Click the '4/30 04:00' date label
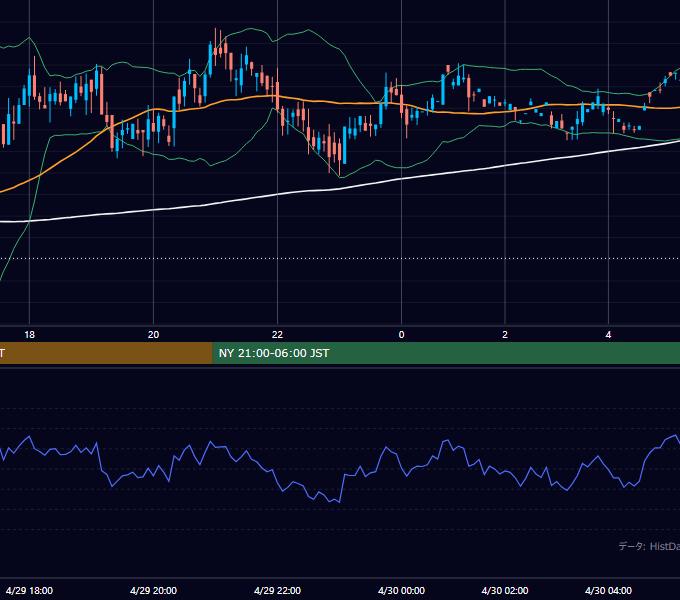The width and height of the screenshot is (680, 600). pos(608,590)
